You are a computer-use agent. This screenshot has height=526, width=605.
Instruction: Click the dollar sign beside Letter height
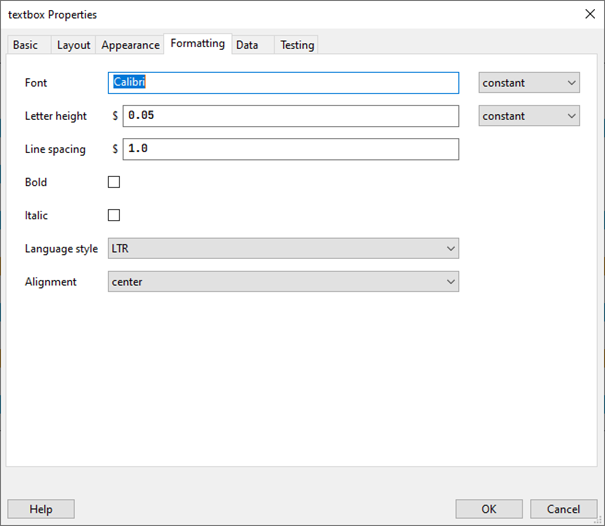coord(115,116)
